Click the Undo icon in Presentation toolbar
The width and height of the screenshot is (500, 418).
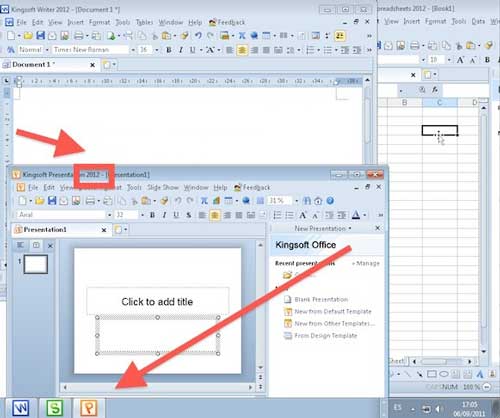(178, 201)
